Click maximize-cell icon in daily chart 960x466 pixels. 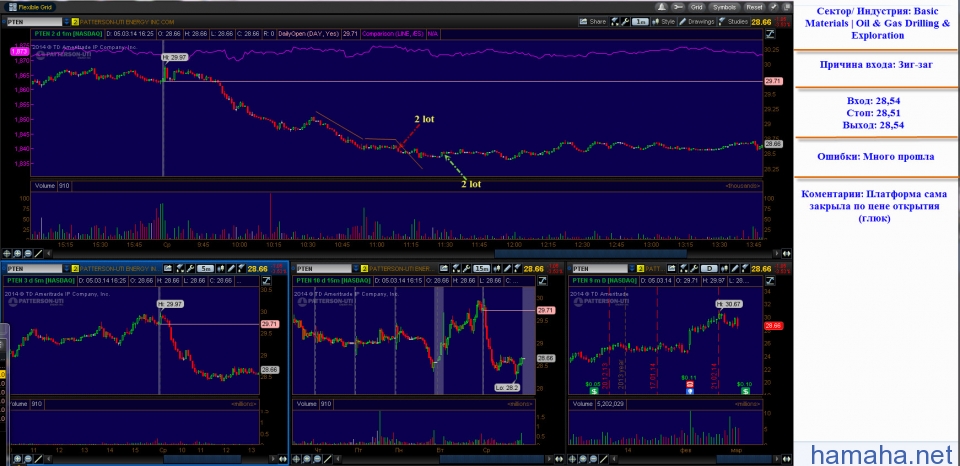(x=770, y=280)
